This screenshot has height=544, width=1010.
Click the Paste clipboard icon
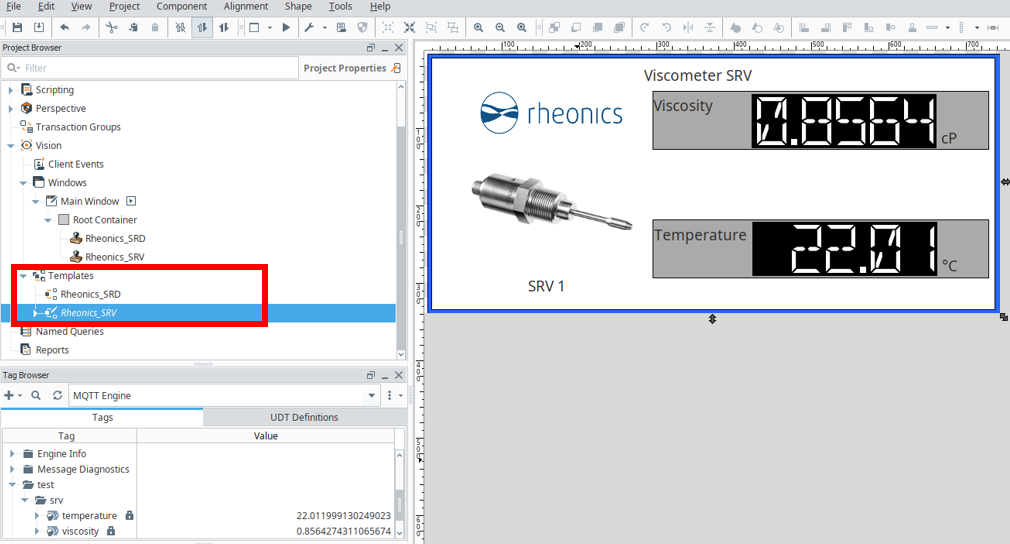tap(155, 27)
